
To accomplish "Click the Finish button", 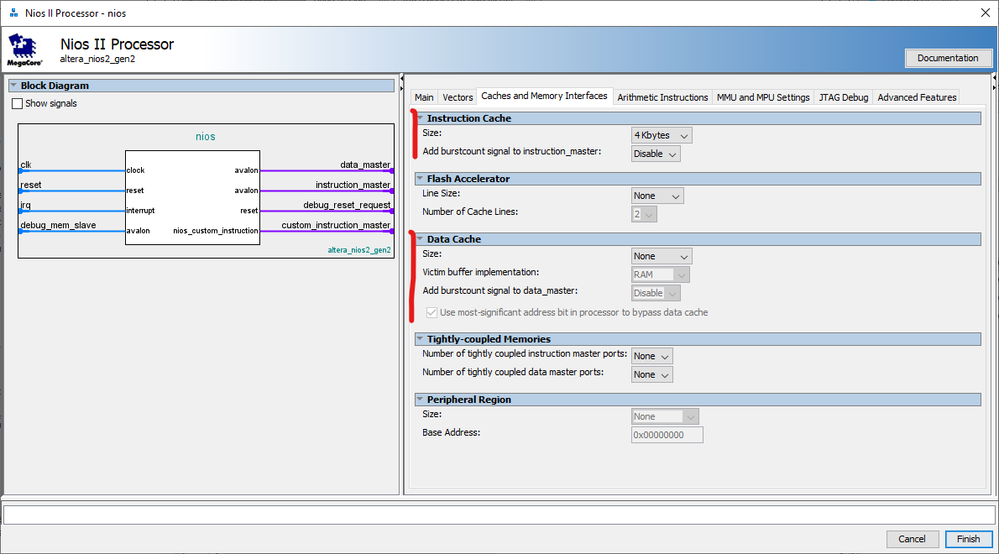I will tap(968, 539).
